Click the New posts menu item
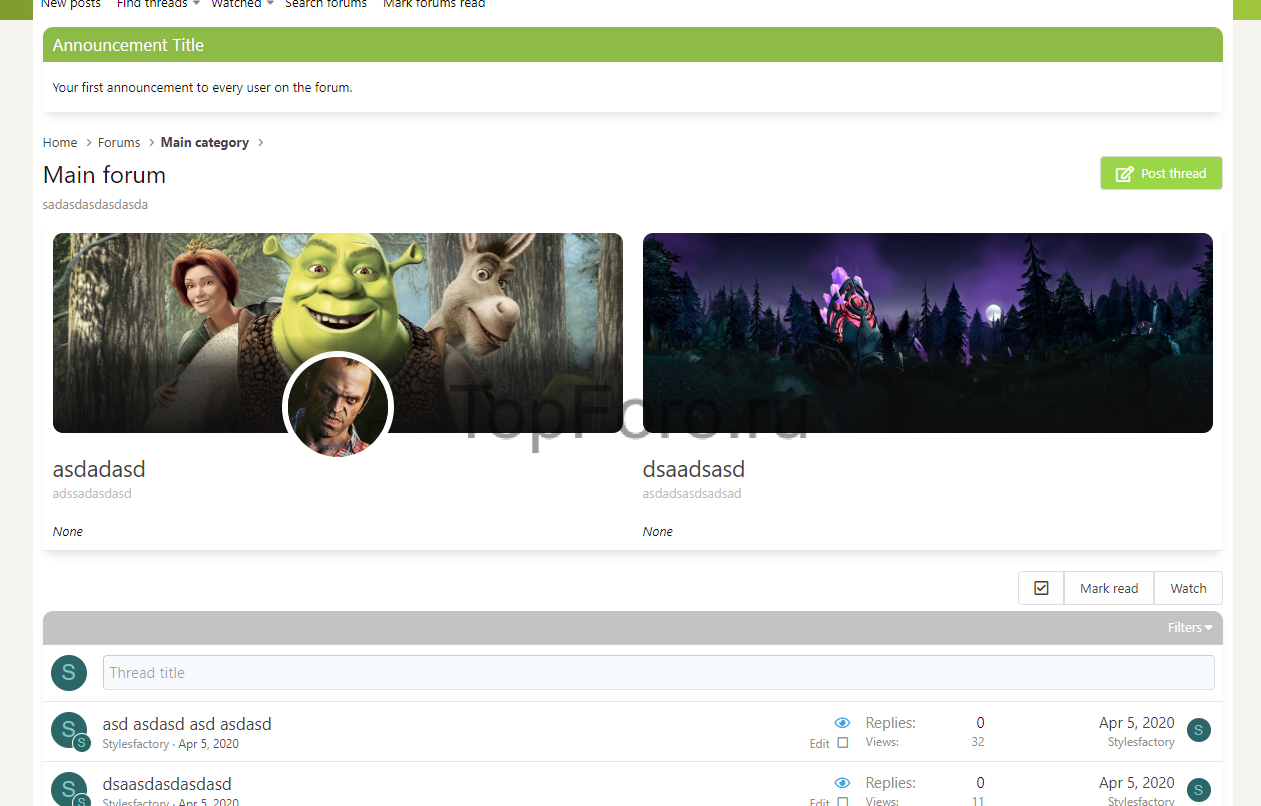 tap(70, 4)
